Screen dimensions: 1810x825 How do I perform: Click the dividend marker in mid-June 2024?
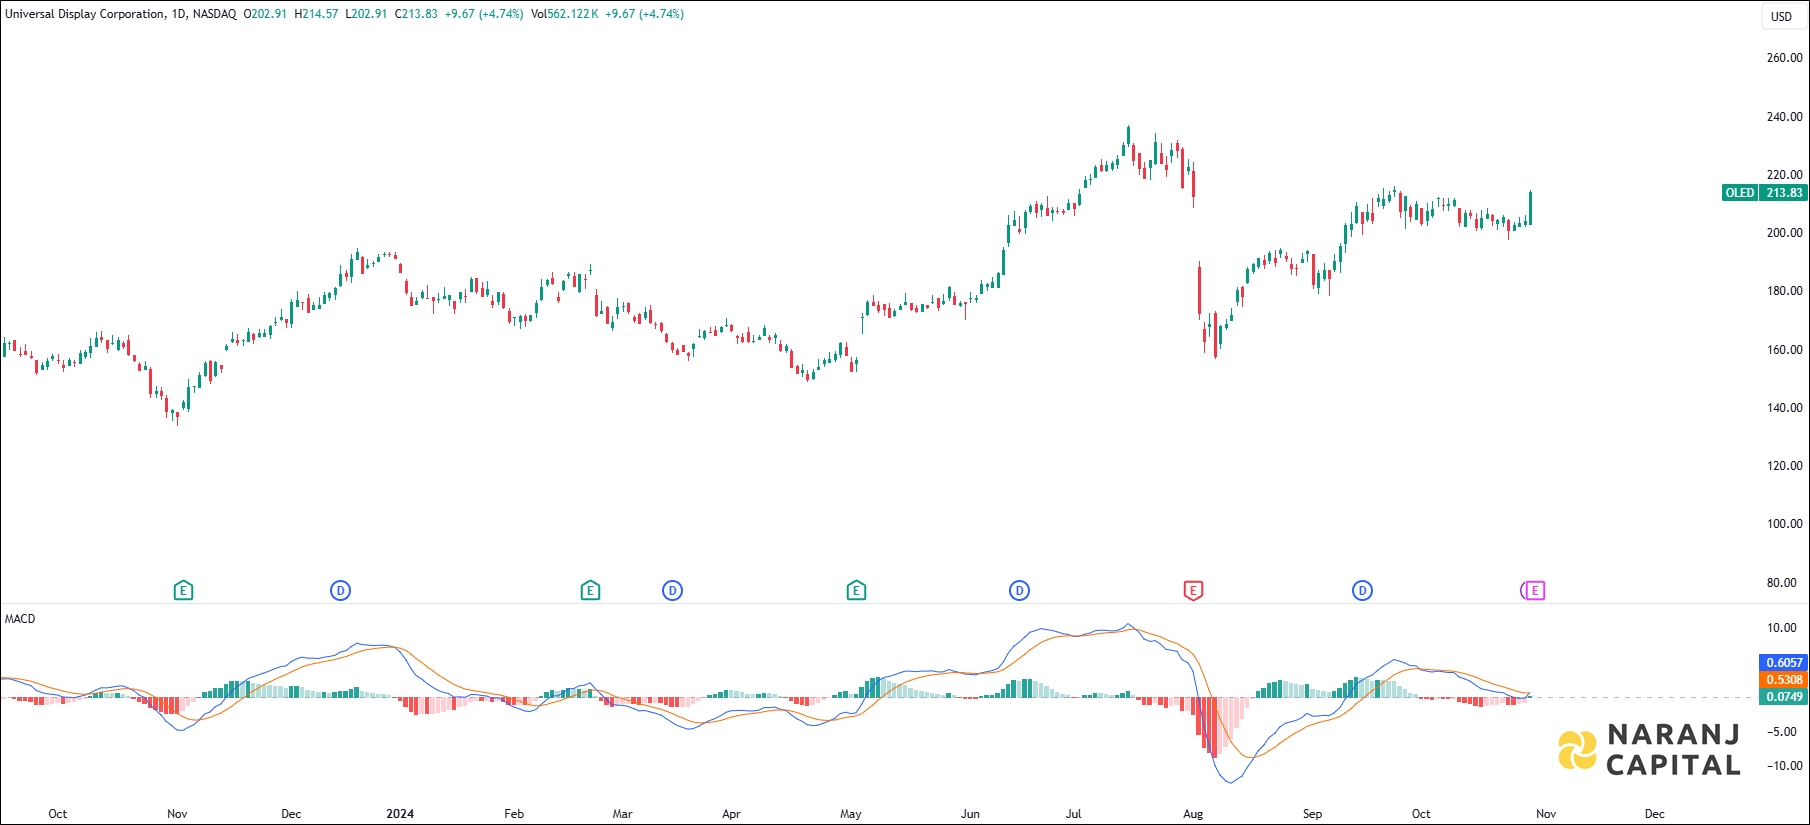coord(1019,591)
